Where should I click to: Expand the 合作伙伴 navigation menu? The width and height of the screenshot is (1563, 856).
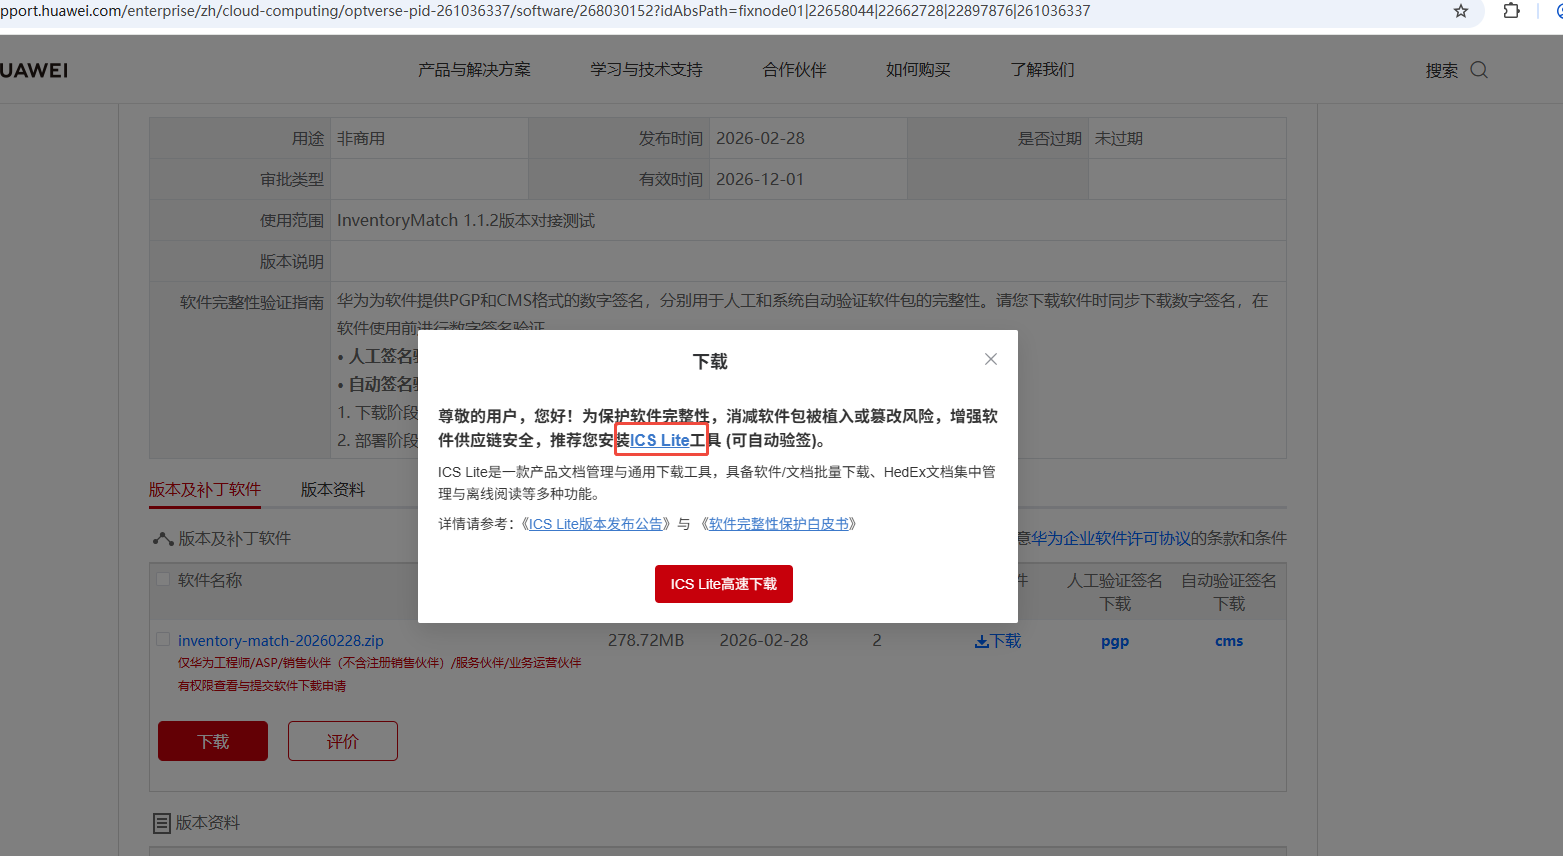point(794,70)
